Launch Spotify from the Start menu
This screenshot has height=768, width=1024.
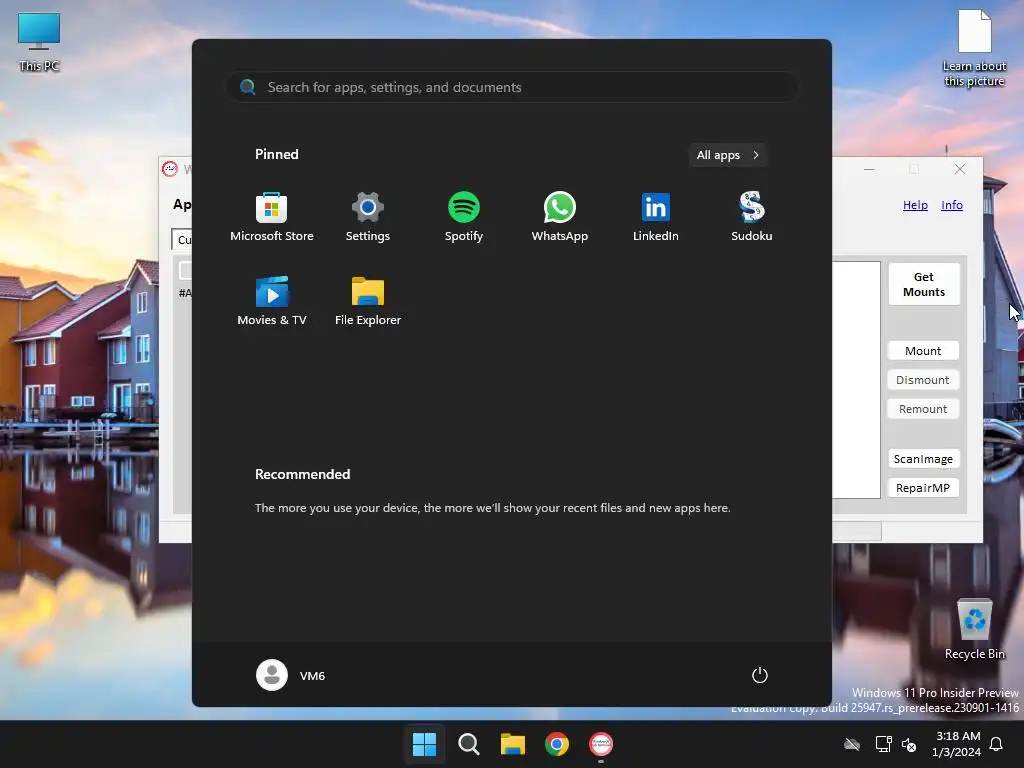coord(464,217)
